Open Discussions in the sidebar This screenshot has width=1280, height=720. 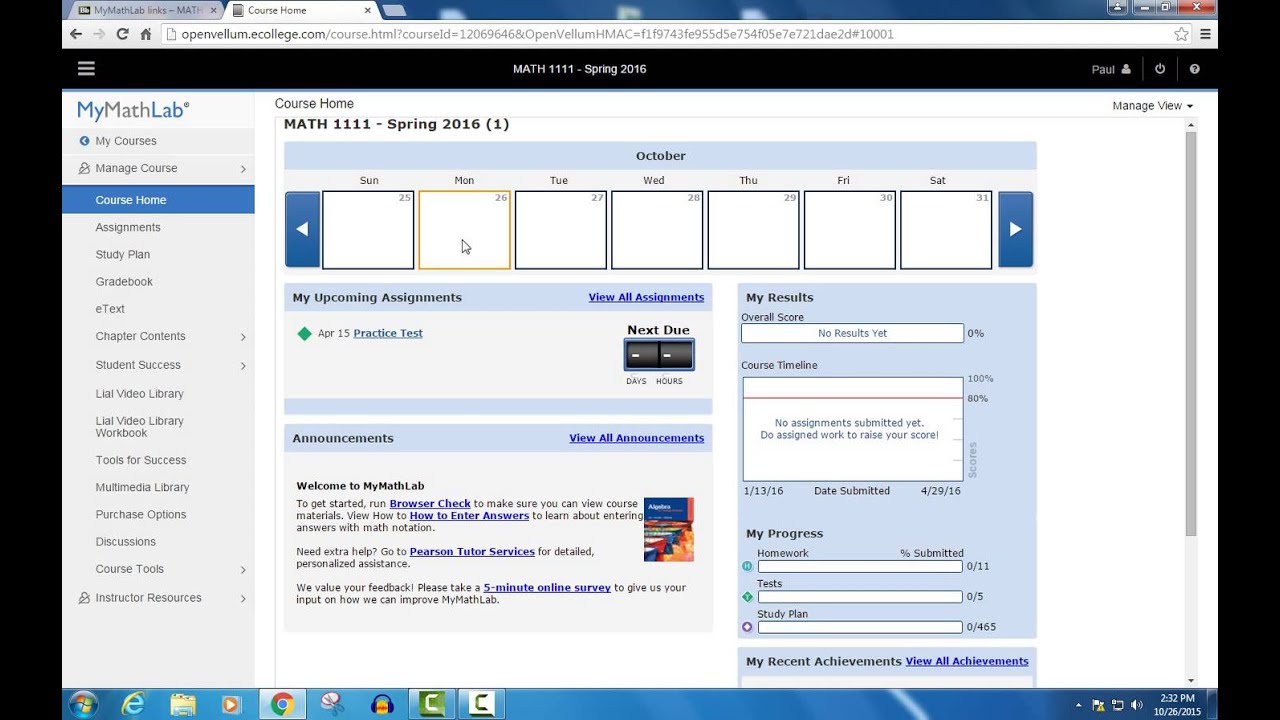coord(125,542)
